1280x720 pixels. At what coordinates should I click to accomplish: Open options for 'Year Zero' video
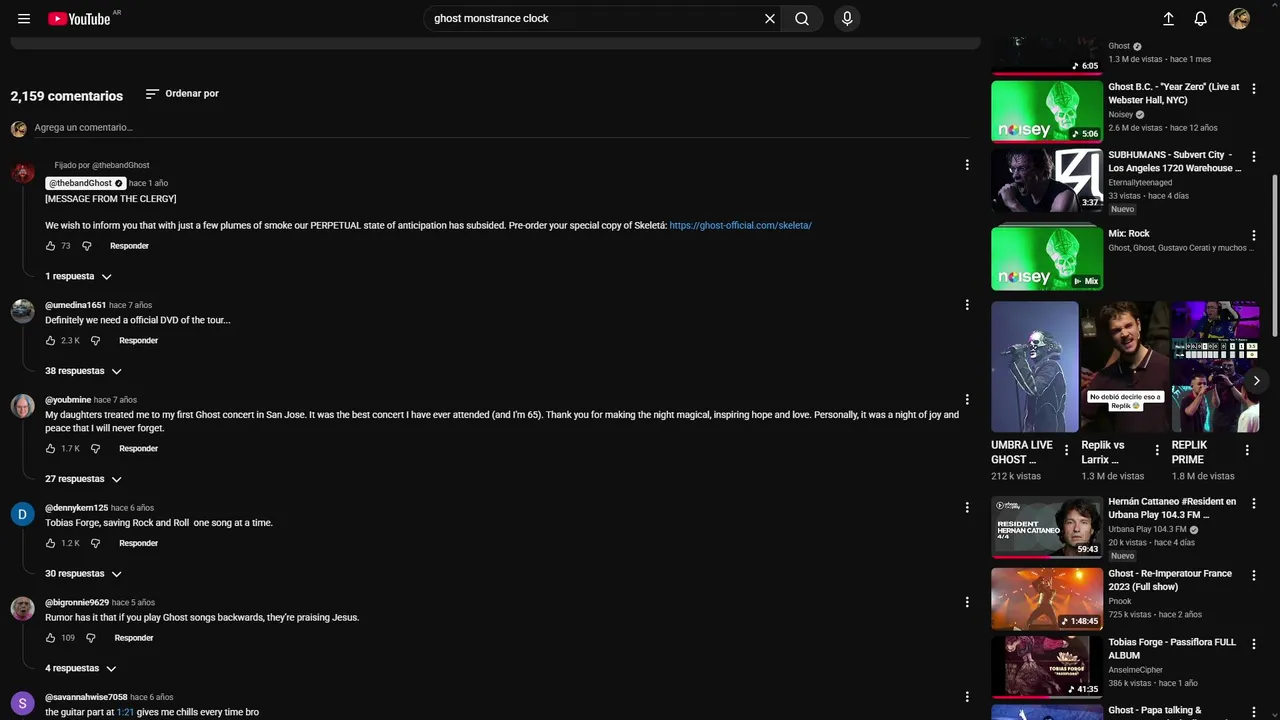tap(1254, 89)
